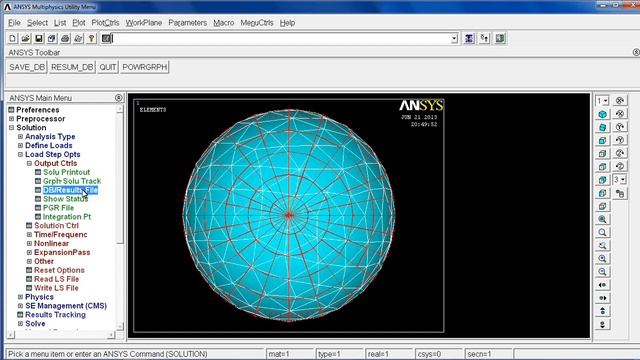The height and width of the screenshot is (360, 640).
Task: Open the DB/Results File item
Action: [x=70, y=190]
